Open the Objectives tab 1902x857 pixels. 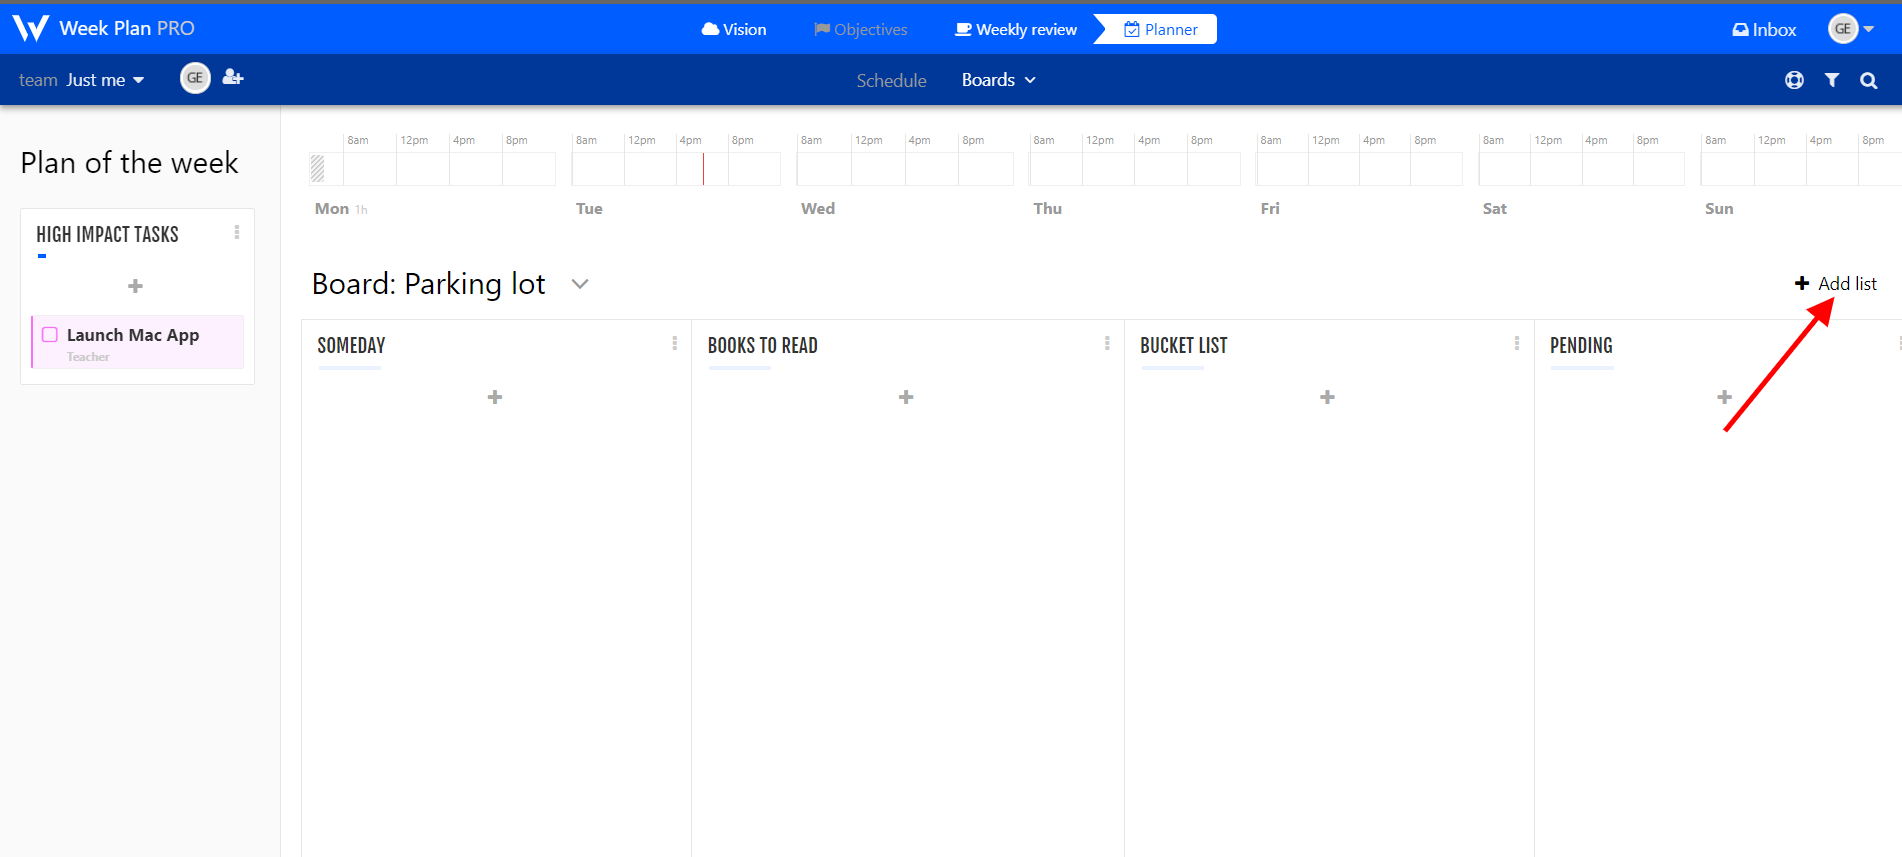861,29
